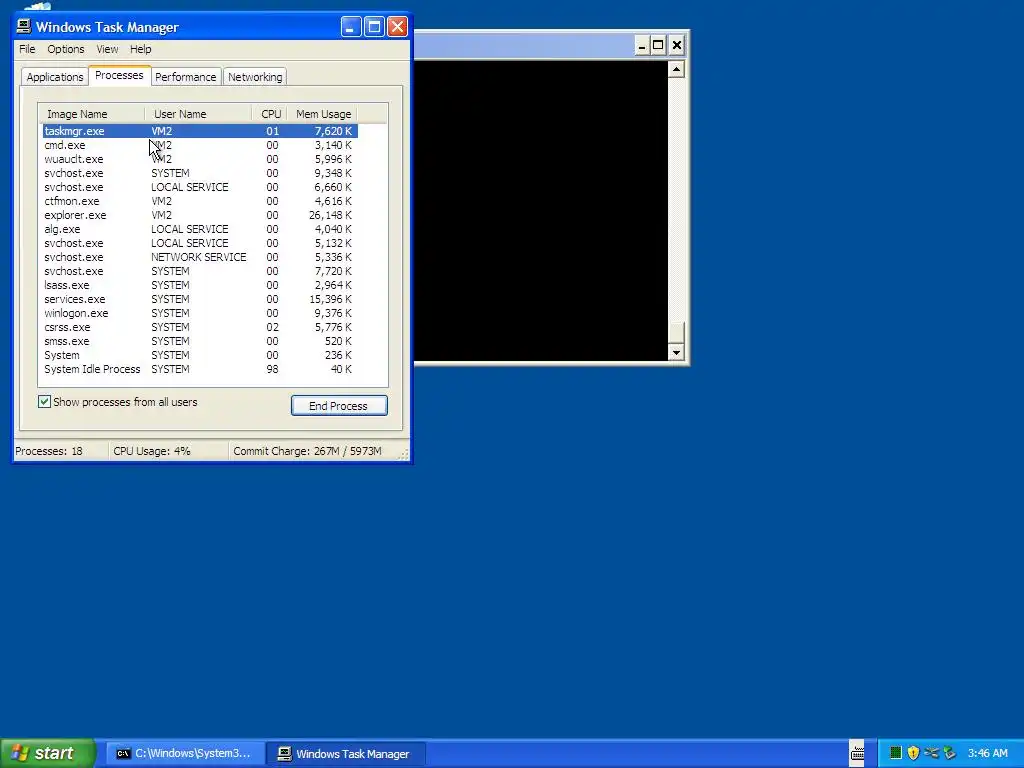Click the cmd icon on the taskbar button

(x=123, y=754)
